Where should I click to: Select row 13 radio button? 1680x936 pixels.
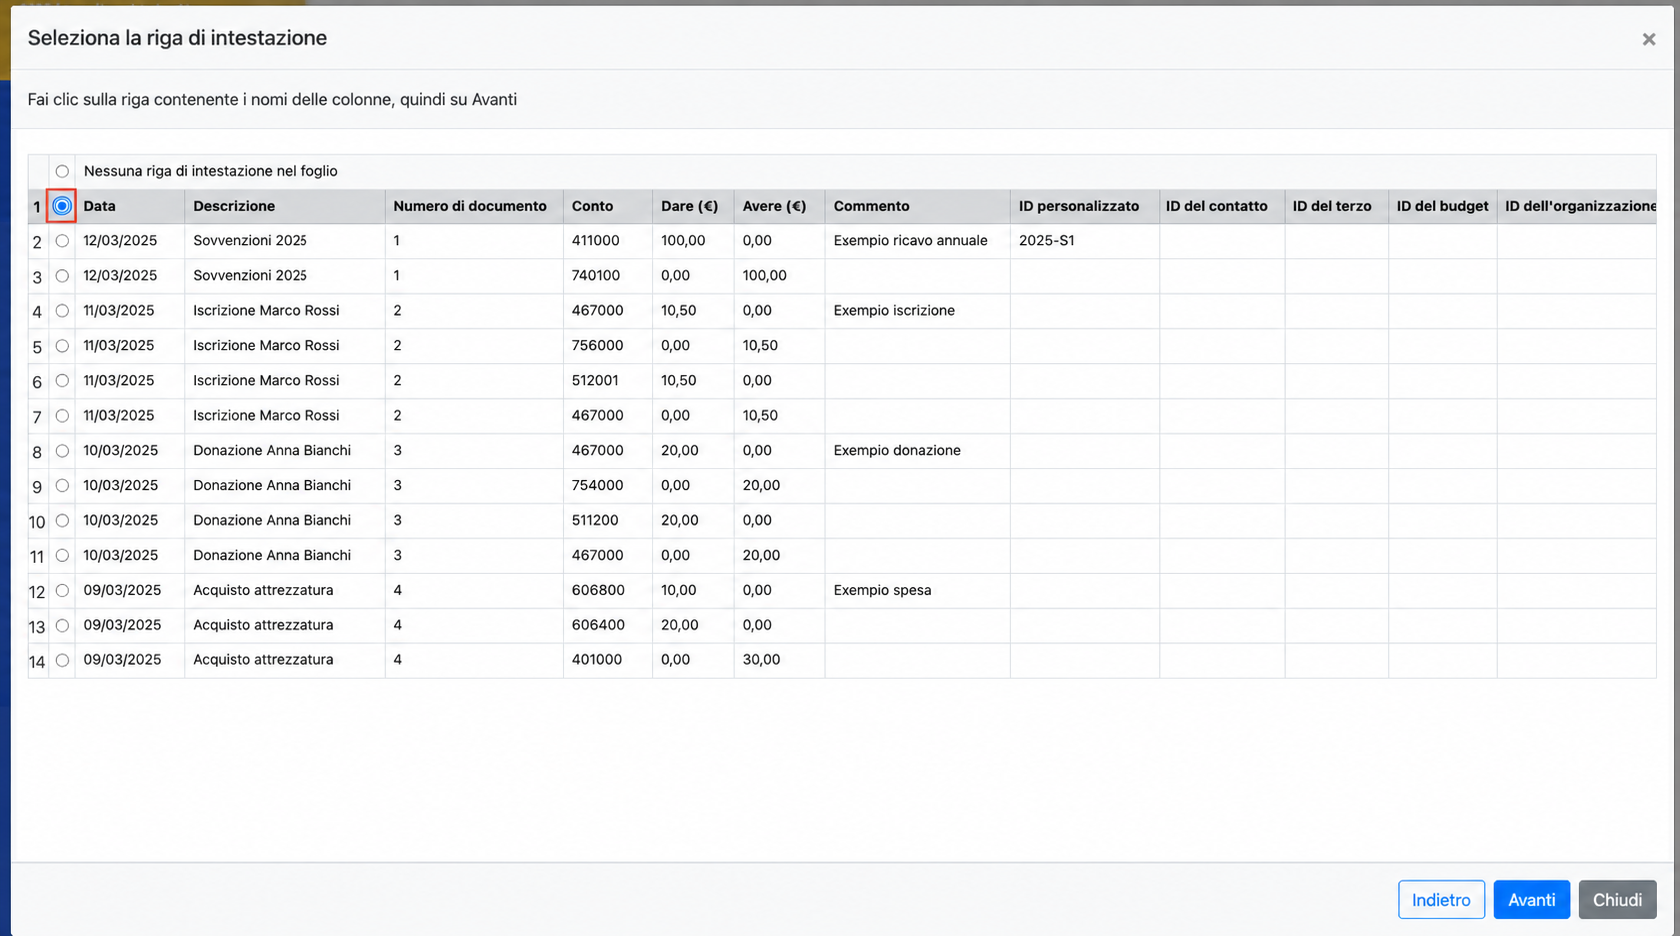(62, 626)
